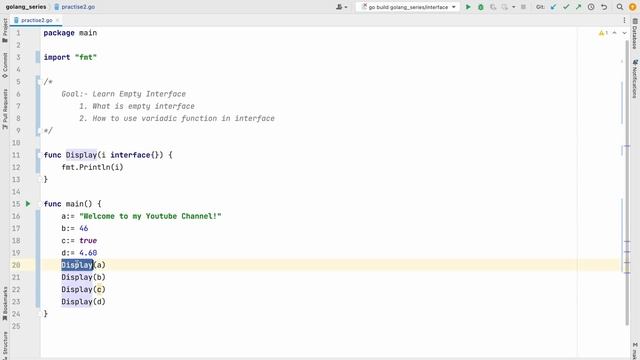Click the Display(c) call
The width and height of the screenshot is (640, 360).
pyautogui.click(x=83, y=289)
